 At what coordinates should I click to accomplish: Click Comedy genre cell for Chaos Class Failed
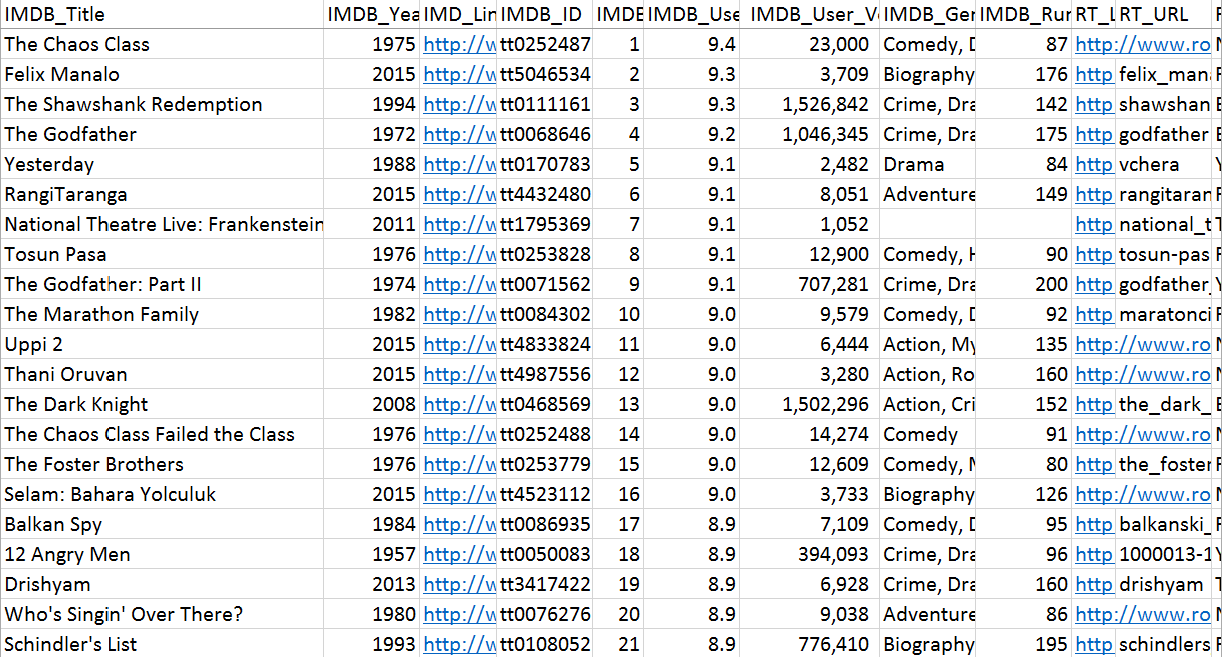pyautogui.click(x=927, y=434)
